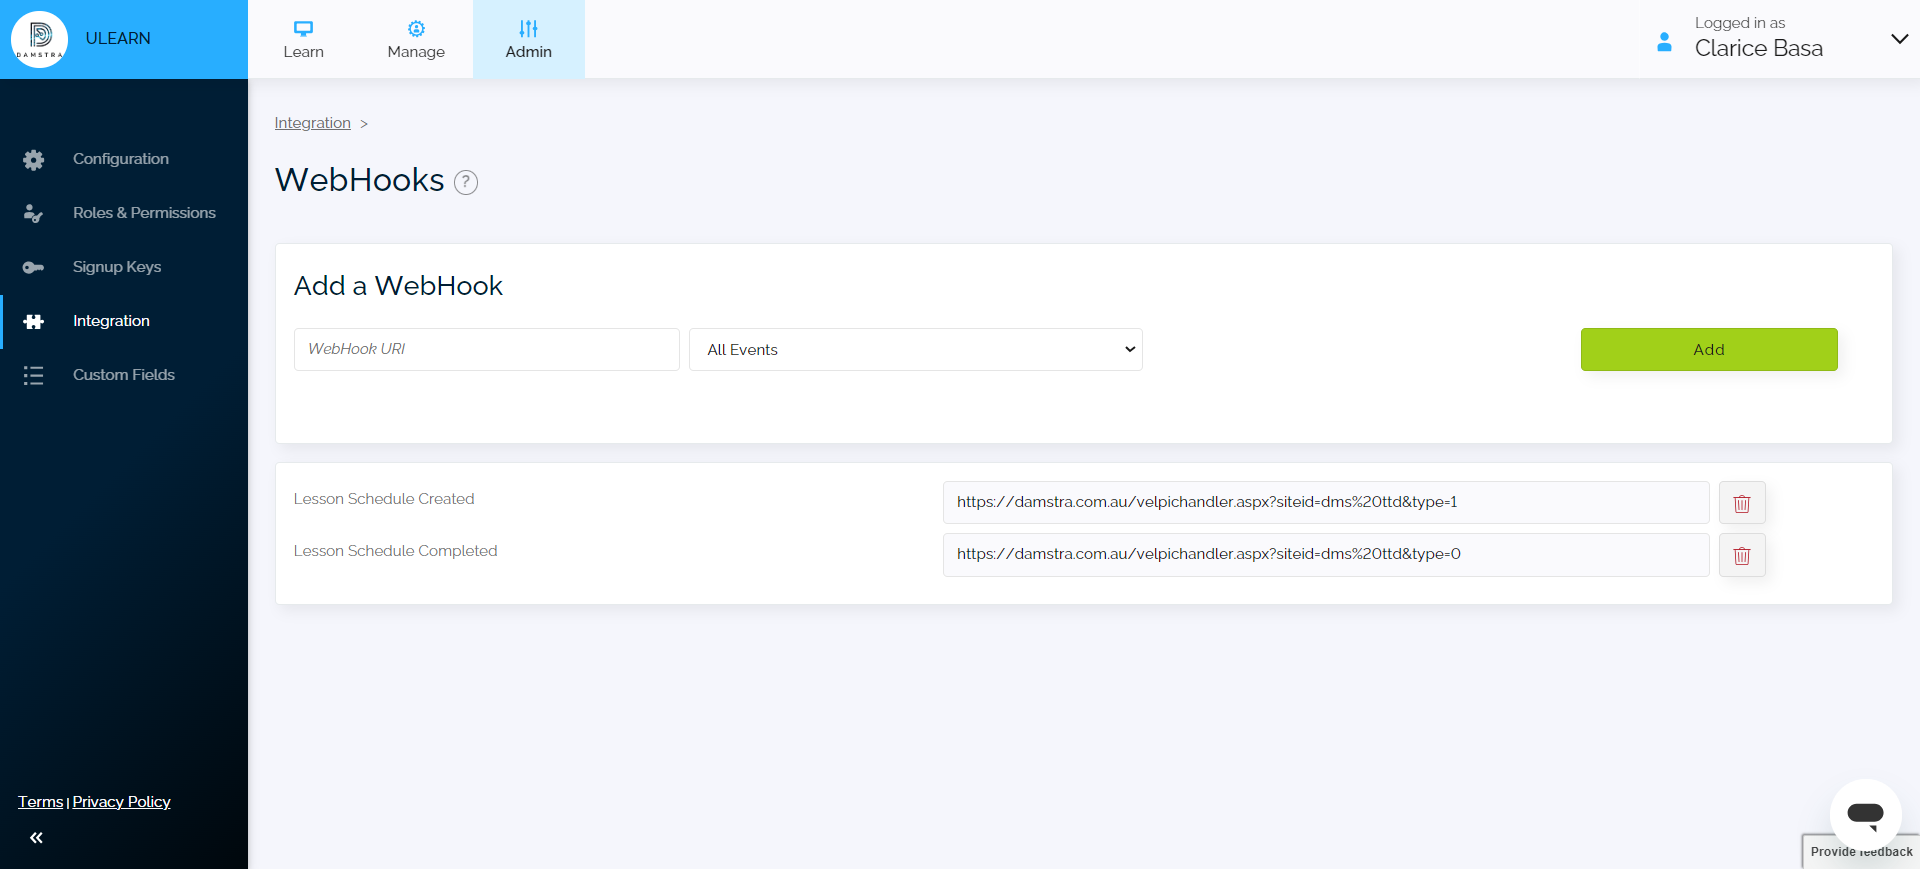This screenshot has width=1920, height=869.
Task: Open Roles & Permissions in the sidebar
Action: 124,213
